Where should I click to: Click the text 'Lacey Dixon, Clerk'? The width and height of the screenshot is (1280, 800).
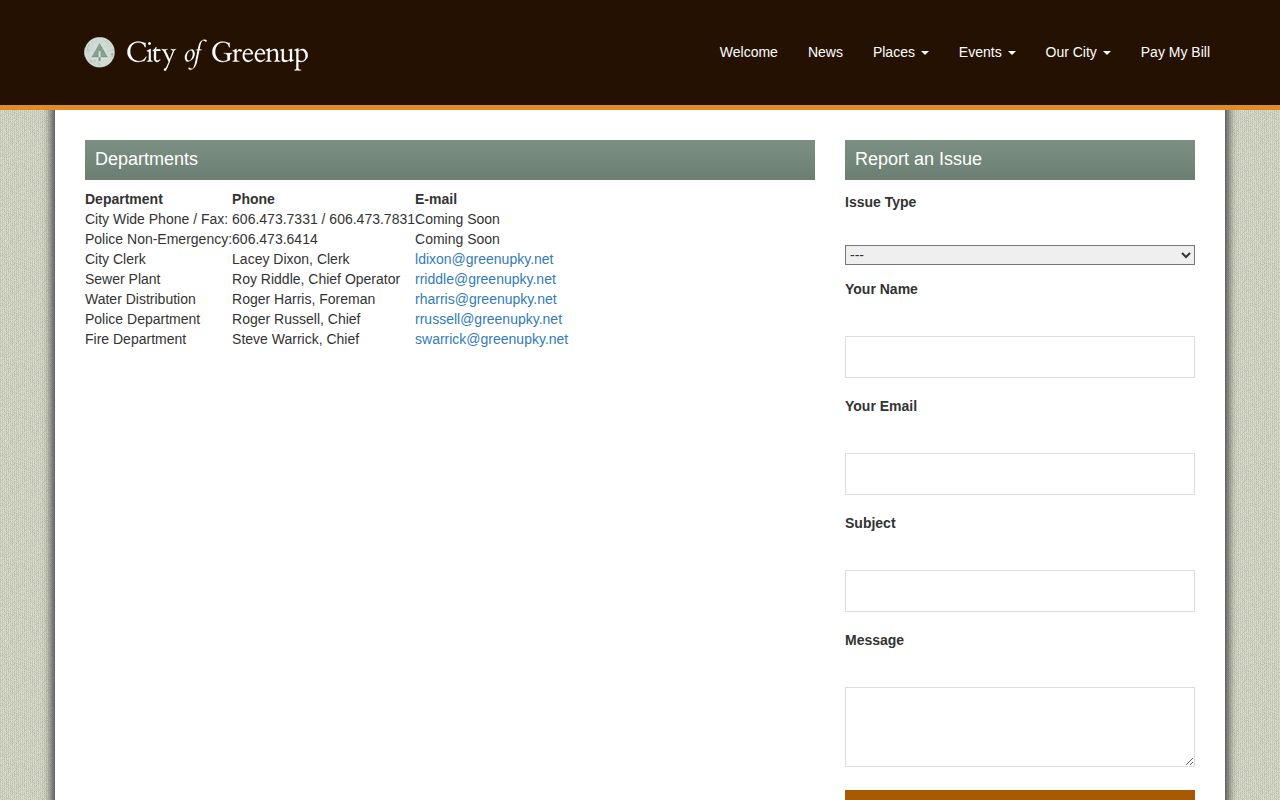291,259
